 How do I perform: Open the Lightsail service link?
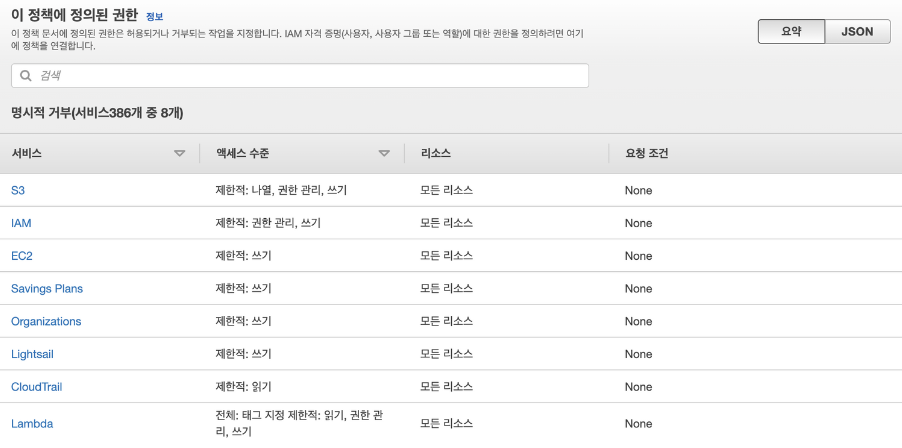[32, 354]
